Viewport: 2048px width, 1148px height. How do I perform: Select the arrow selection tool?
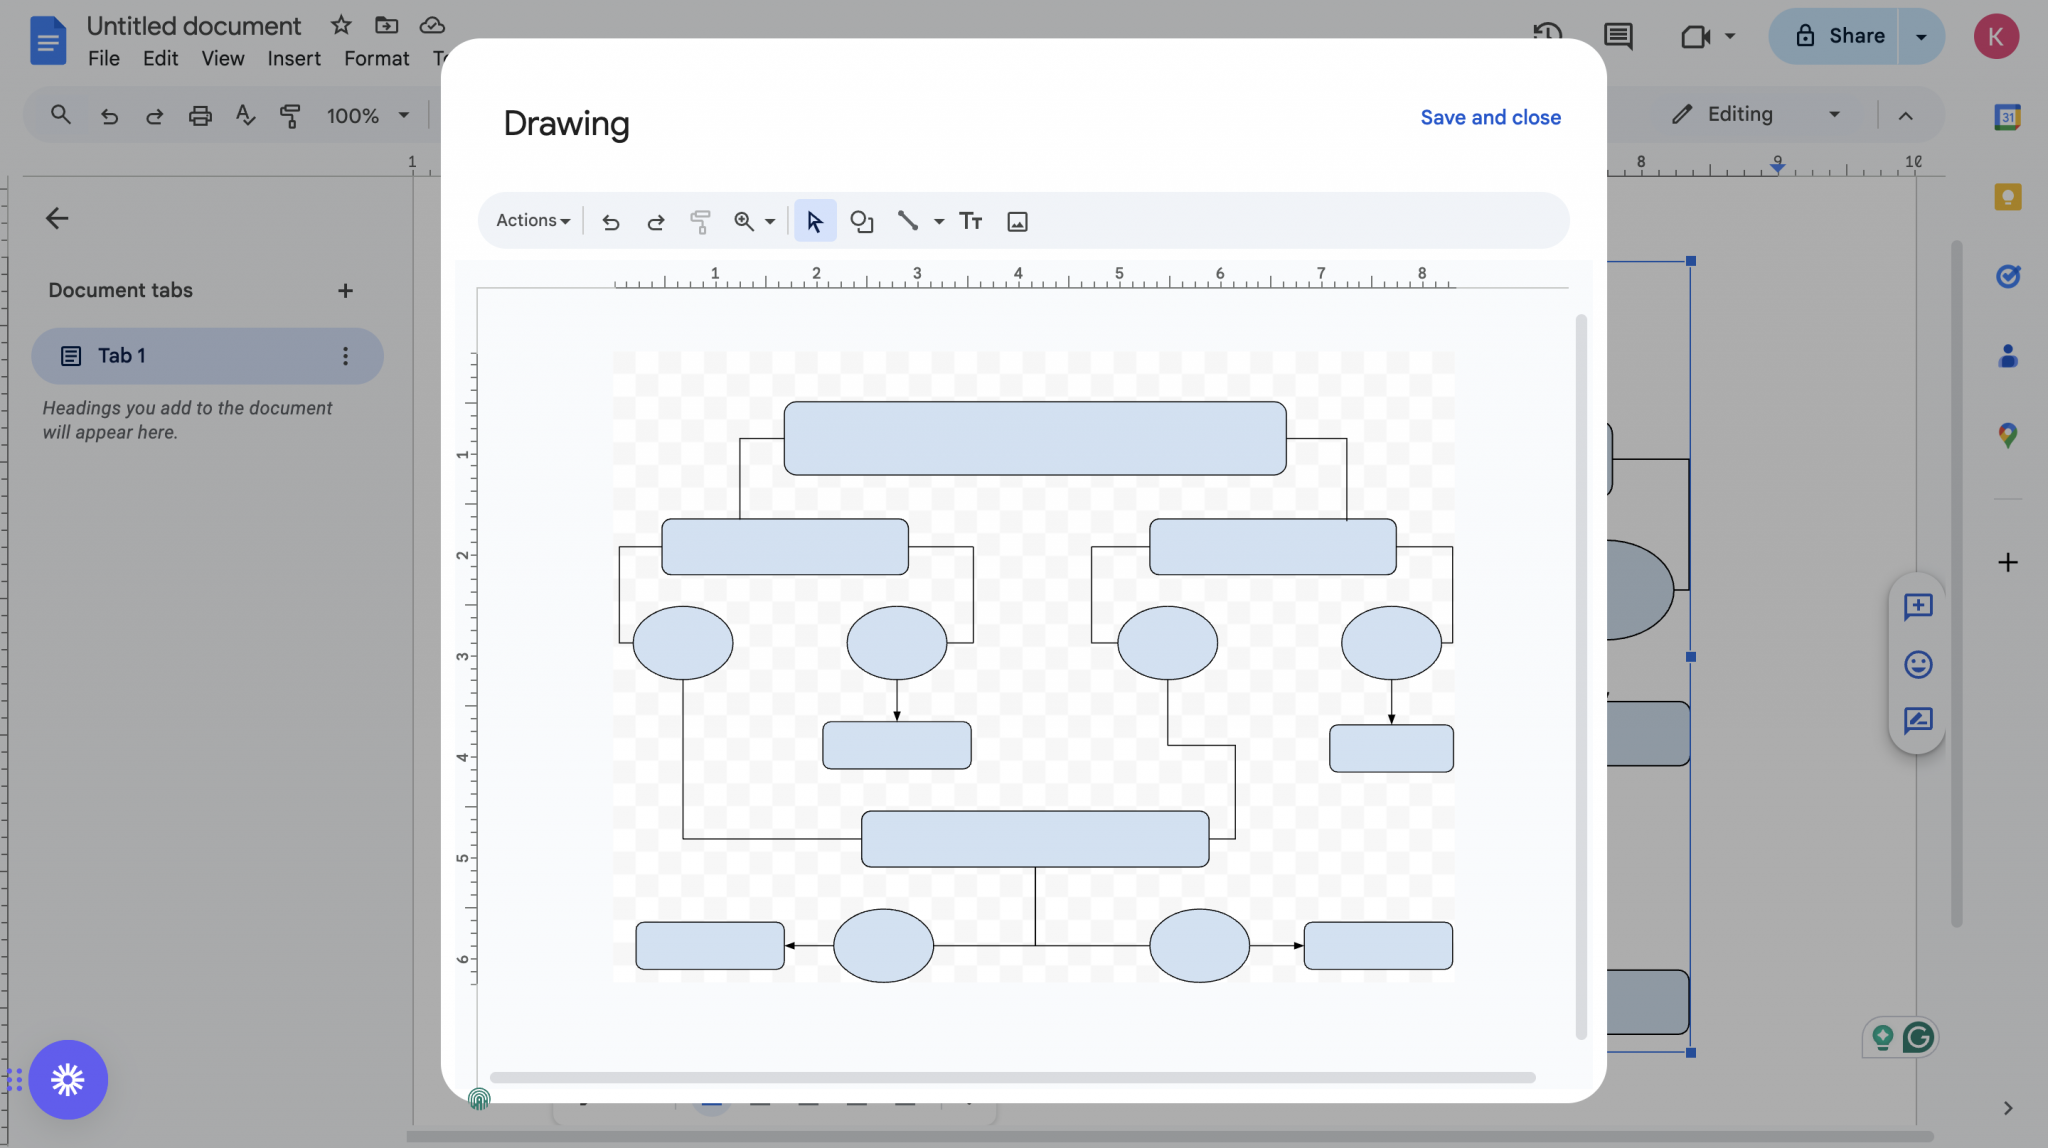coord(813,221)
